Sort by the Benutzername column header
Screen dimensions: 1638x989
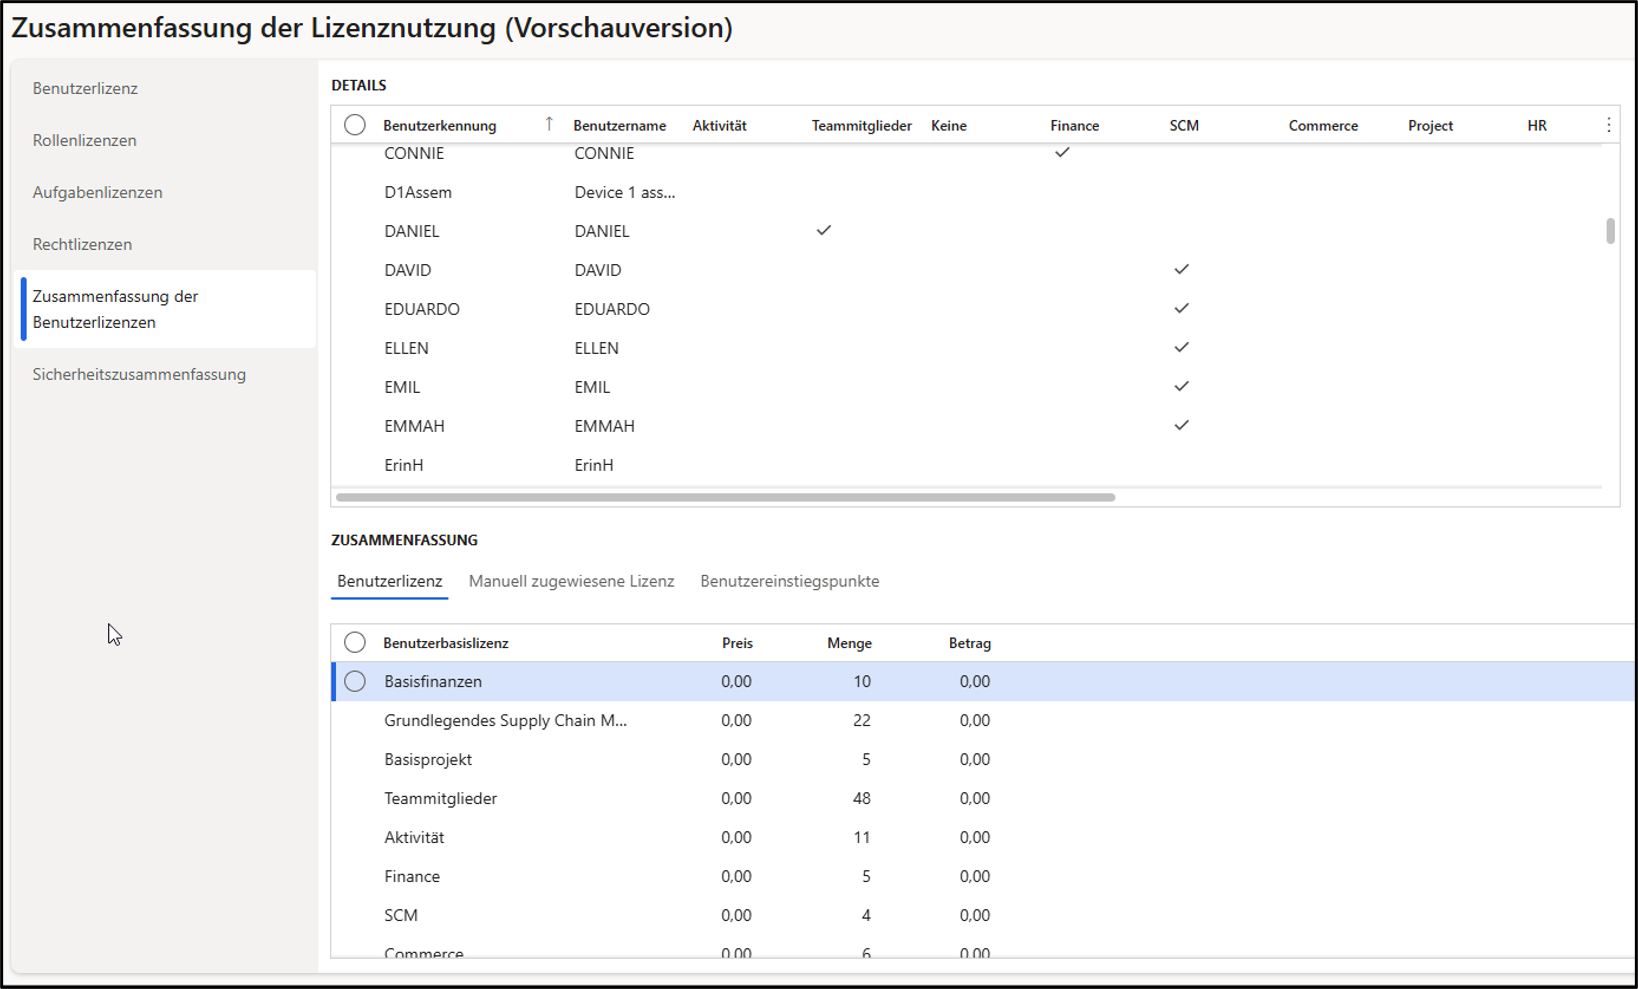pos(619,126)
